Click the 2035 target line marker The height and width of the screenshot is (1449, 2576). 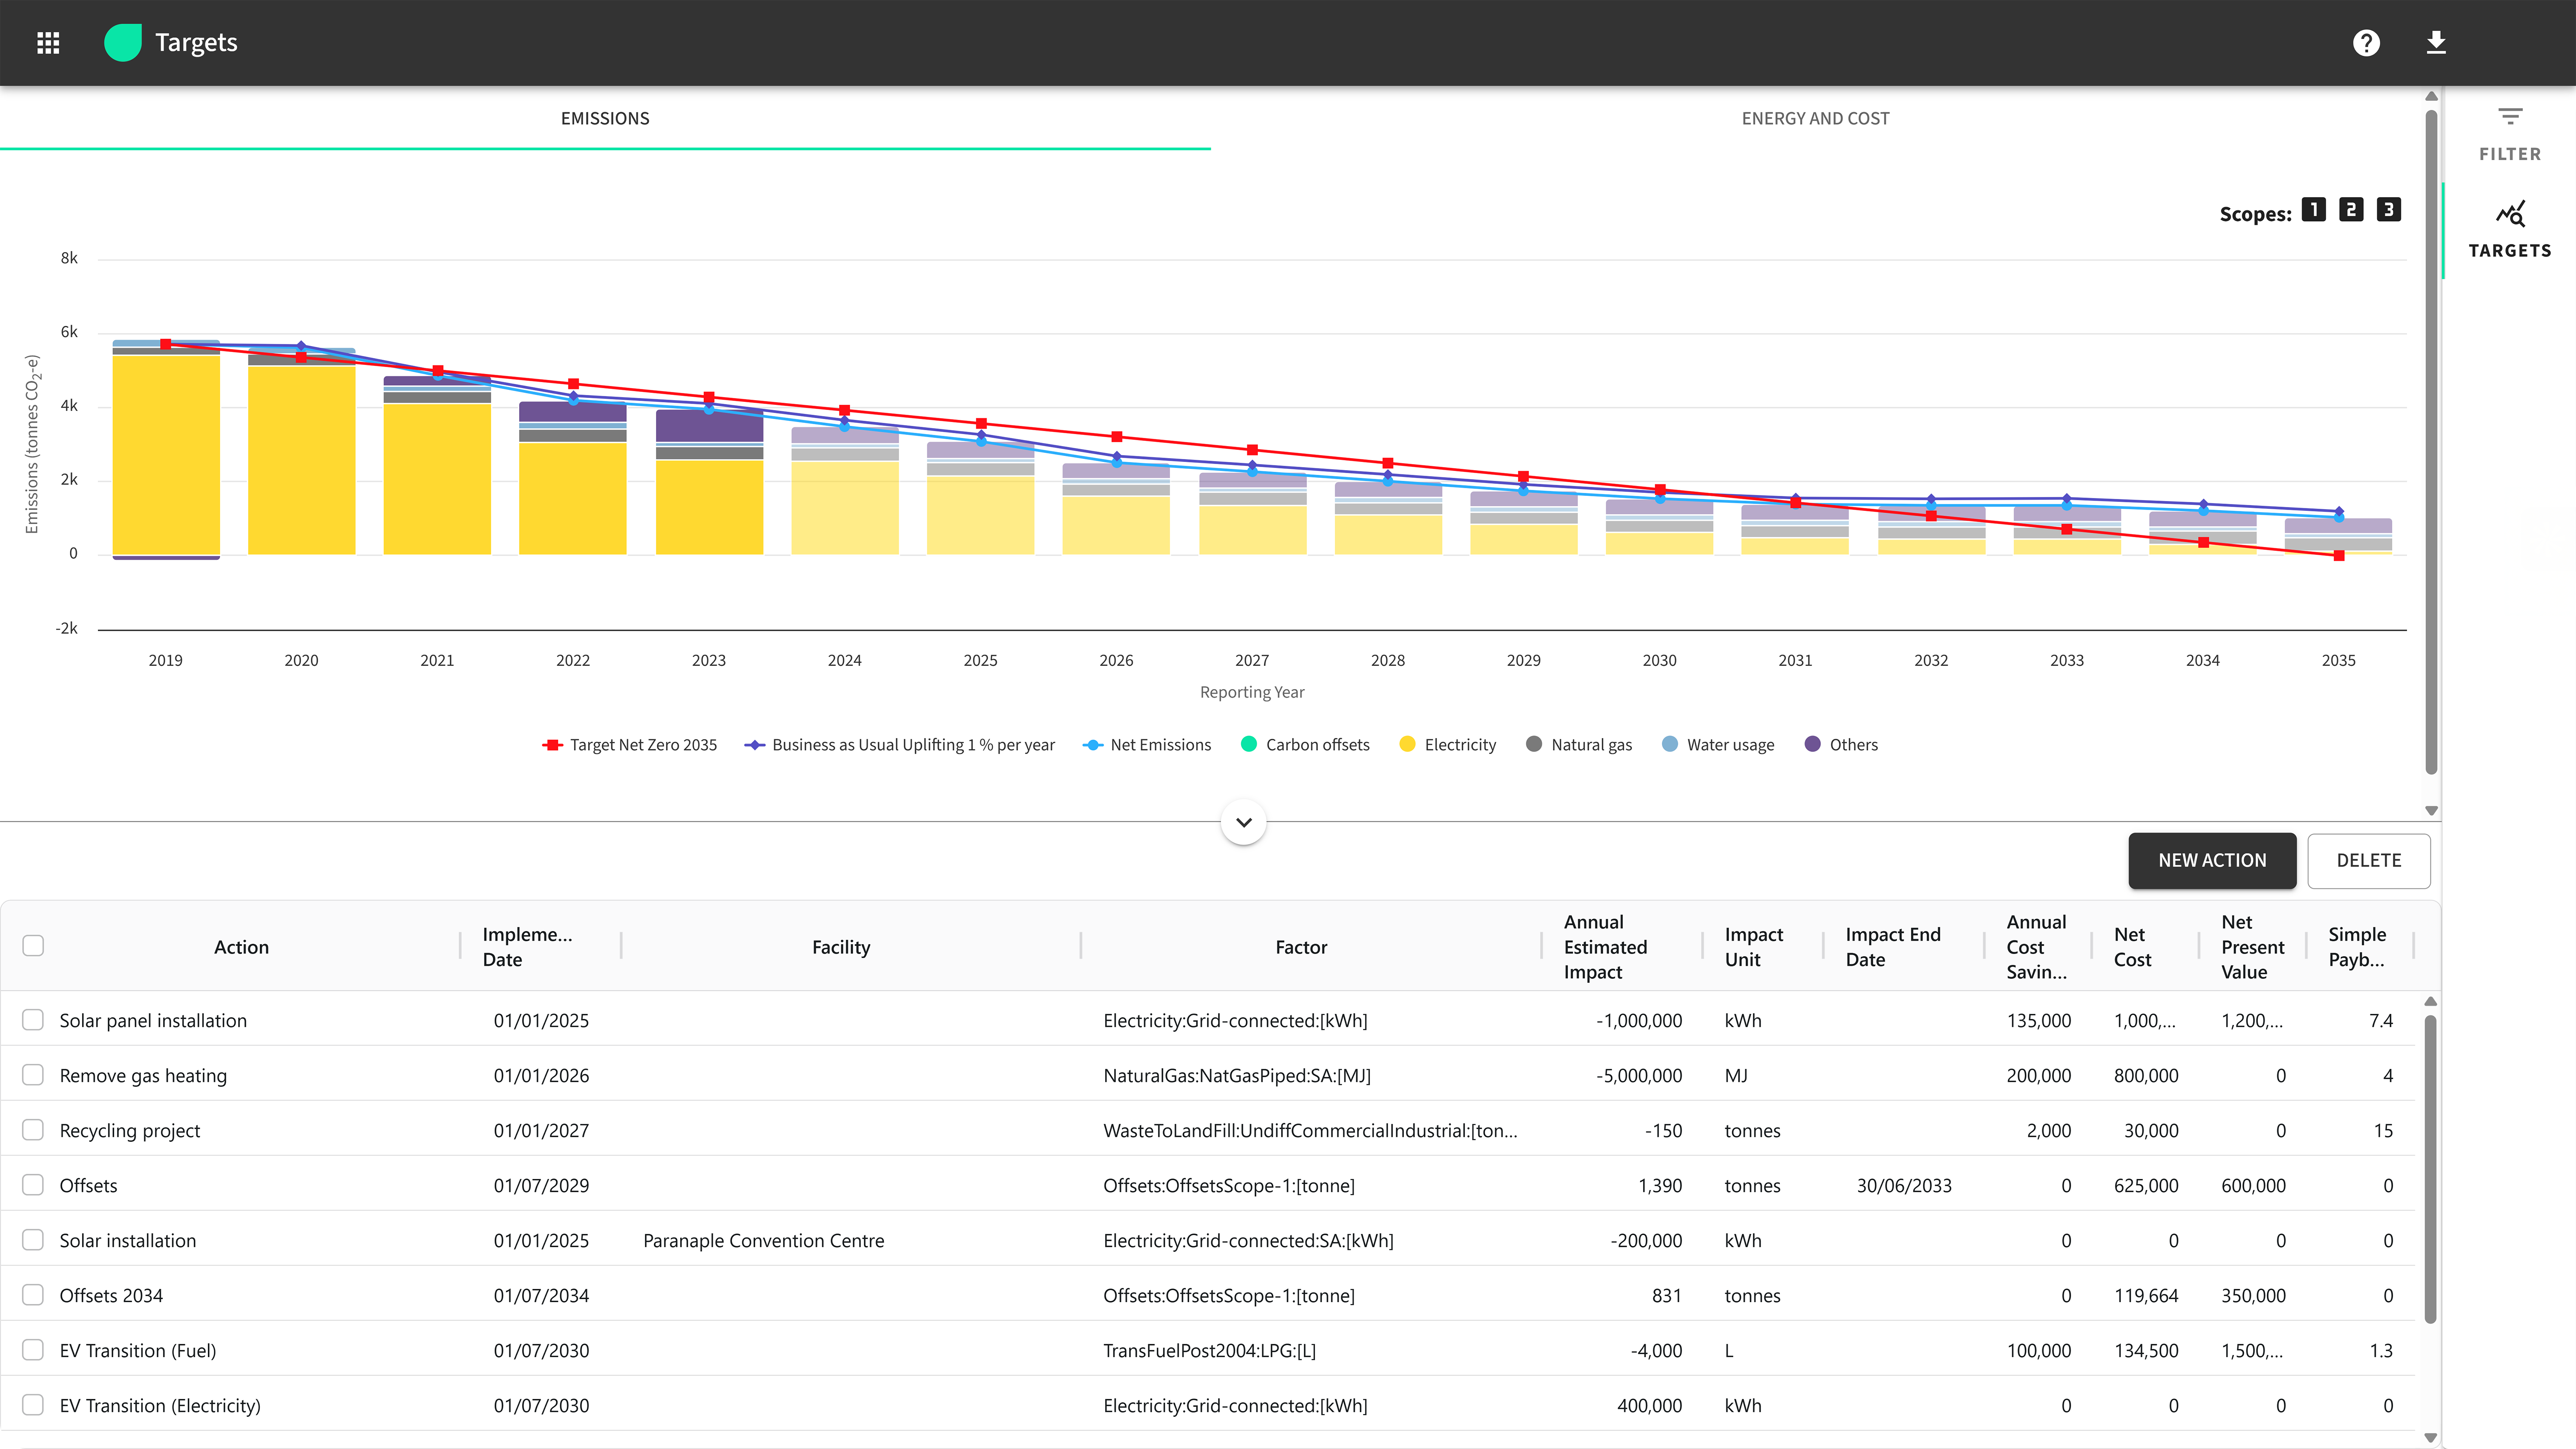click(x=2339, y=556)
